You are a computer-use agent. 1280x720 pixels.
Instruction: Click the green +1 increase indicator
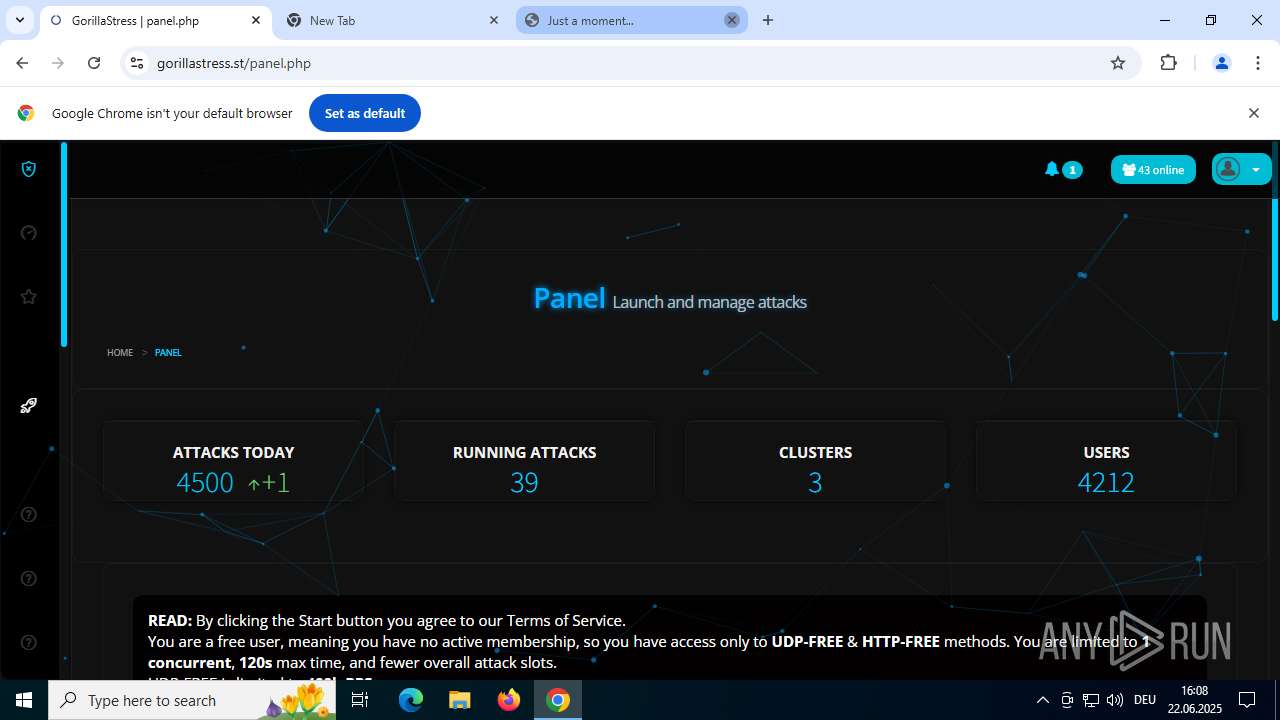click(x=269, y=483)
